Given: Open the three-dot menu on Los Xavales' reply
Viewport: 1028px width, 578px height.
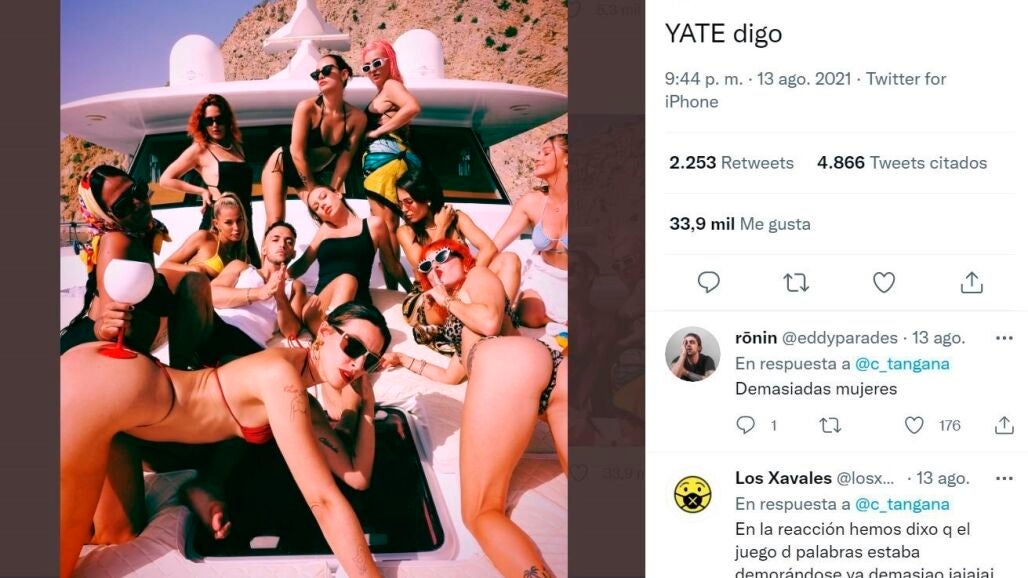Looking at the screenshot, I should 1004,478.
